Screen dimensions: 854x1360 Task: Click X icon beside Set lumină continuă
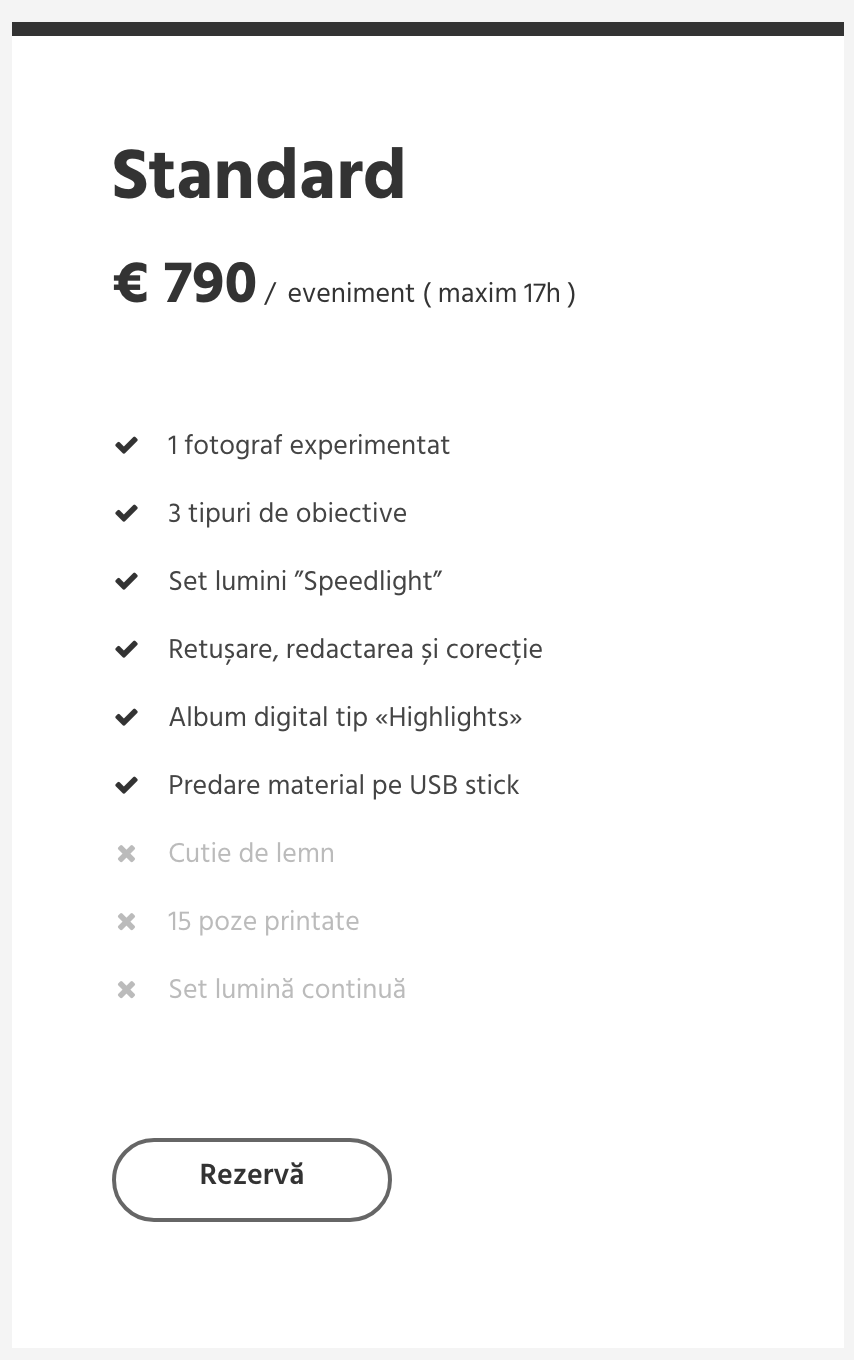[126, 990]
